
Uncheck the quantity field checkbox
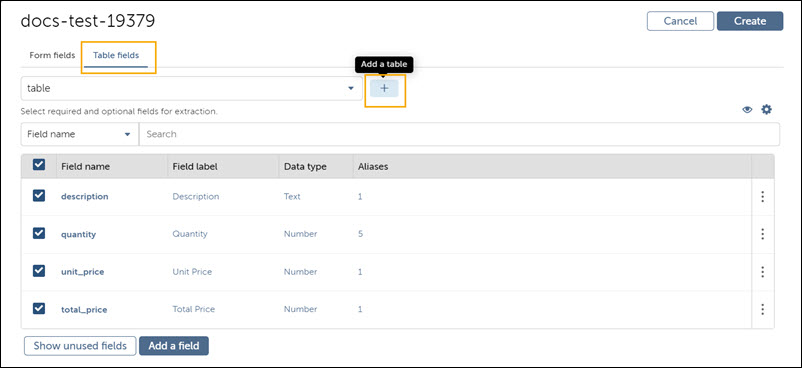pos(39,233)
